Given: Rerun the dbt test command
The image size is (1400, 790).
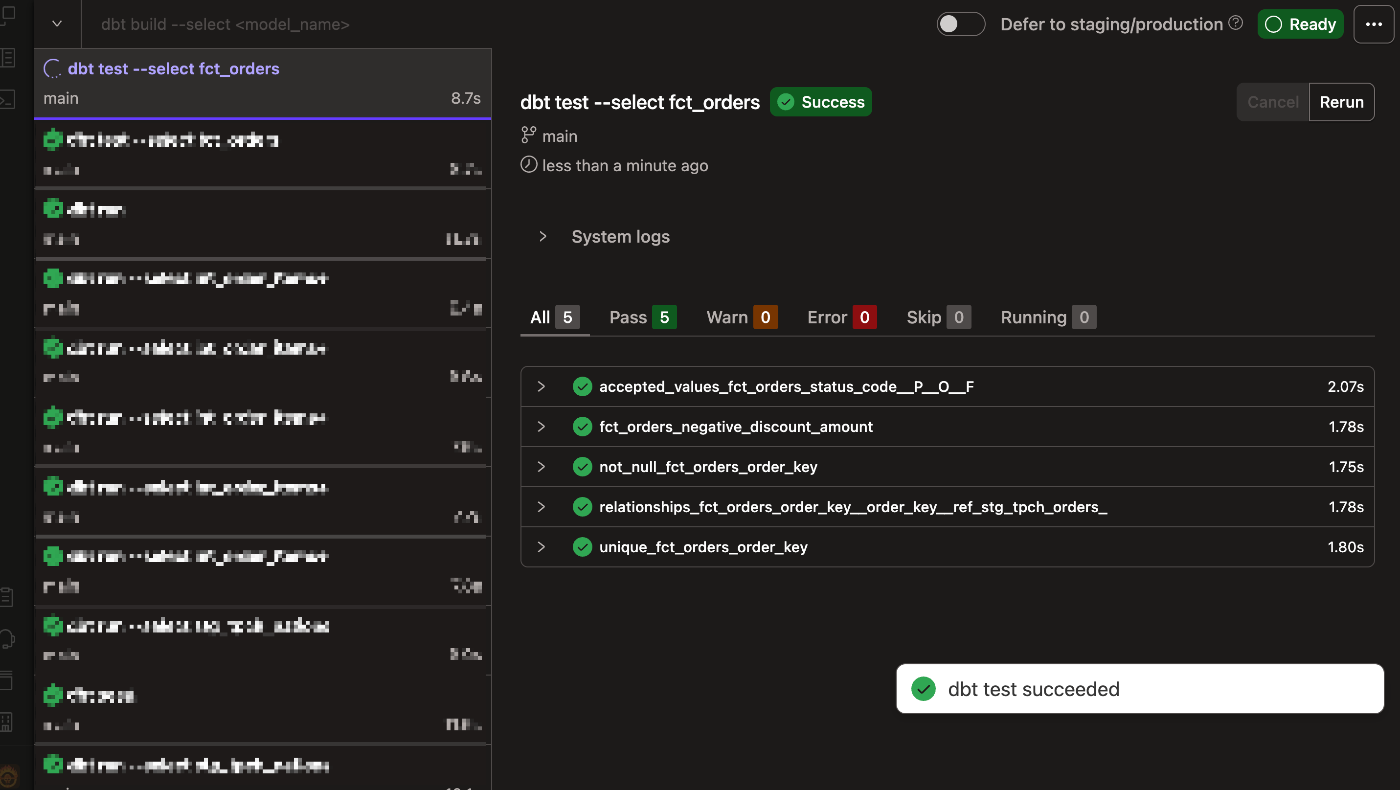Looking at the screenshot, I should 1342,102.
